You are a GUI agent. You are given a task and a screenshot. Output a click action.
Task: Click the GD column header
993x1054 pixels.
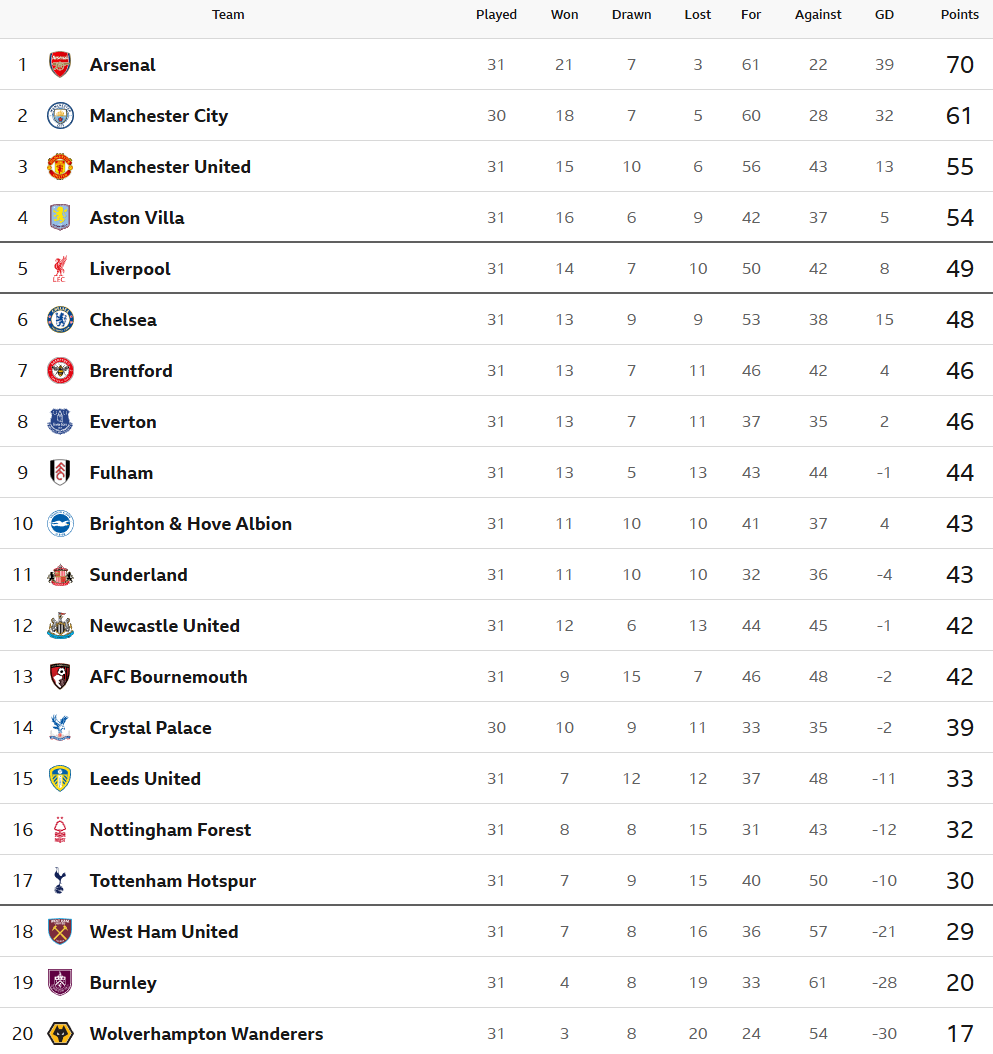point(884,15)
